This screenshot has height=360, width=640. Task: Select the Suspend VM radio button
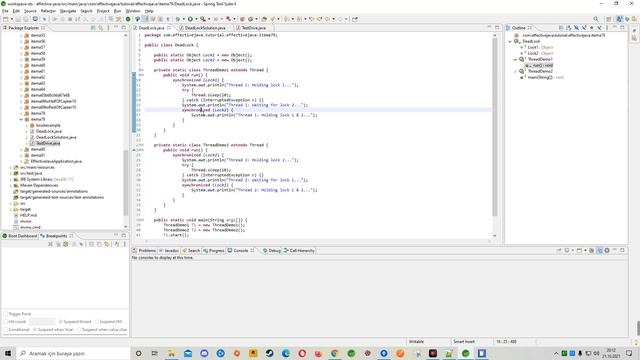point(97,322)
